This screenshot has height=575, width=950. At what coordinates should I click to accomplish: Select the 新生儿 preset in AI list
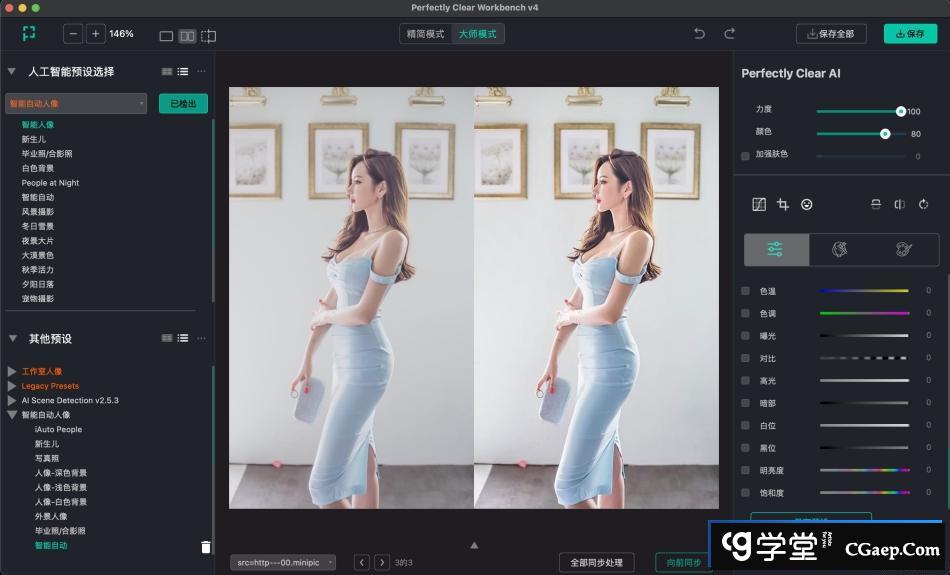pos(34,139)
